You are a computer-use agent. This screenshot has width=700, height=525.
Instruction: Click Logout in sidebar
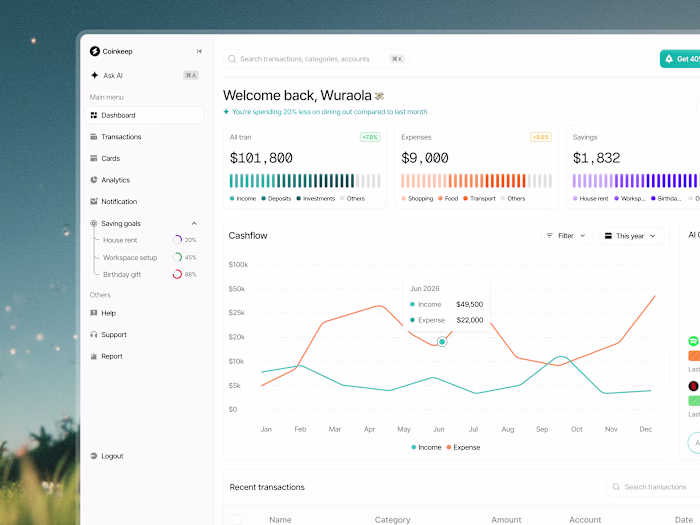click(145, 456)
